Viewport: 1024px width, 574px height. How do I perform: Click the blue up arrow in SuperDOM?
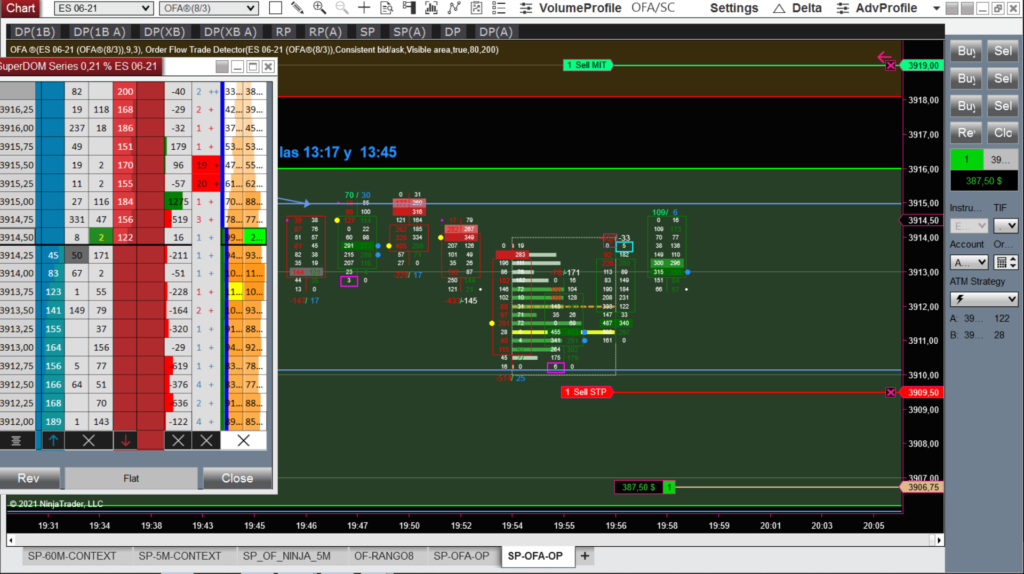(53, 441)
